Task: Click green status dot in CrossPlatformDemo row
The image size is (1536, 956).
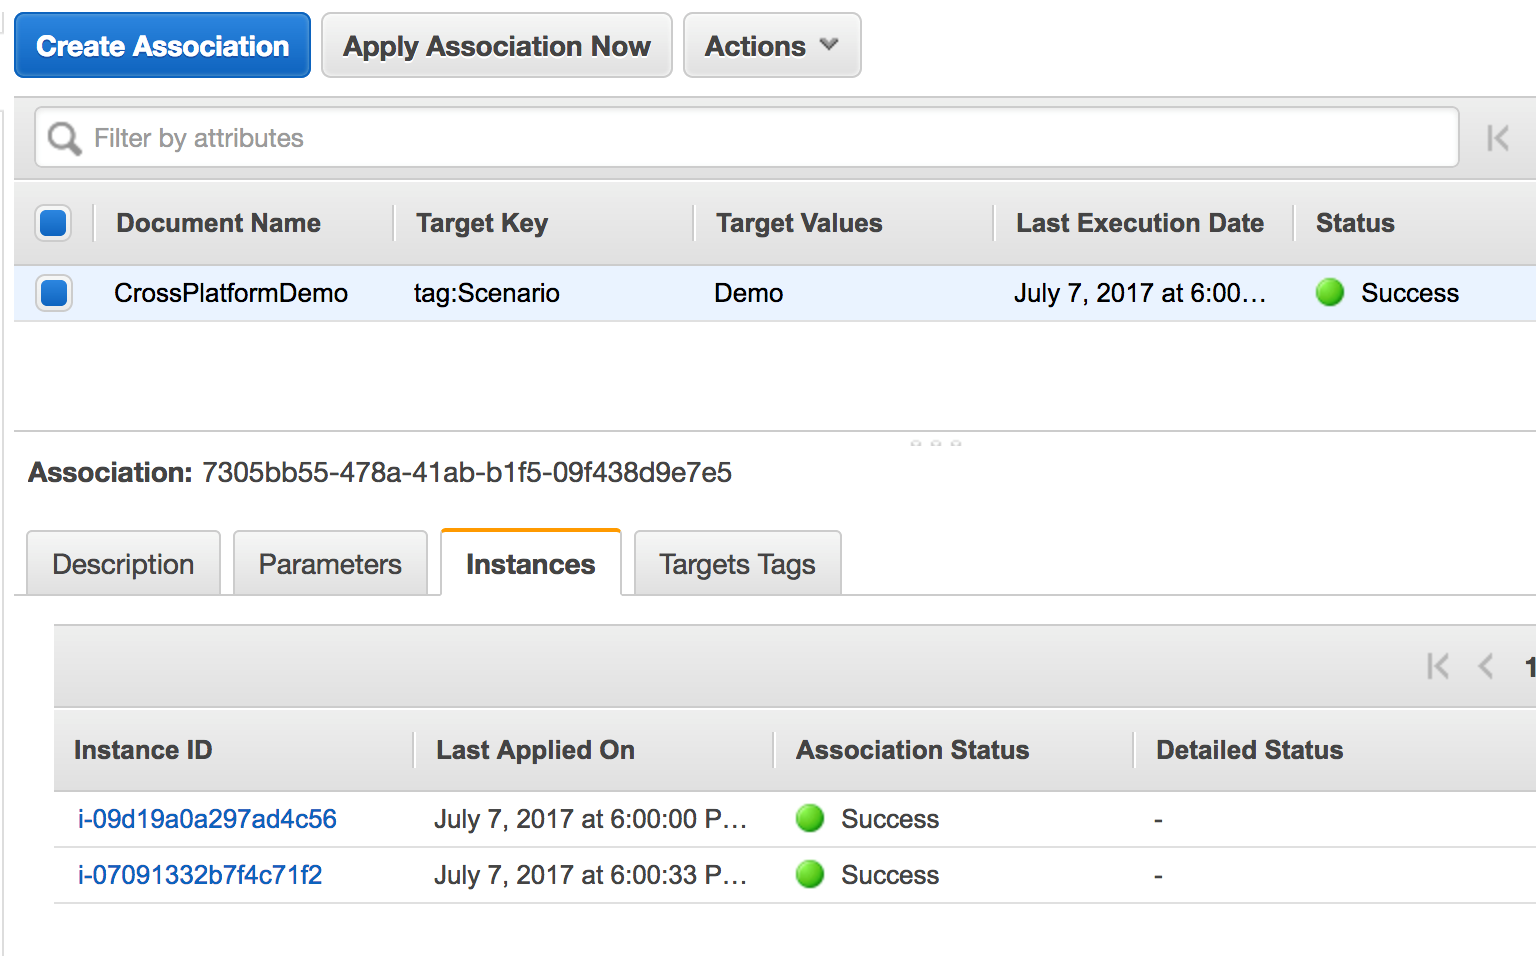Action: (1330, 293)
